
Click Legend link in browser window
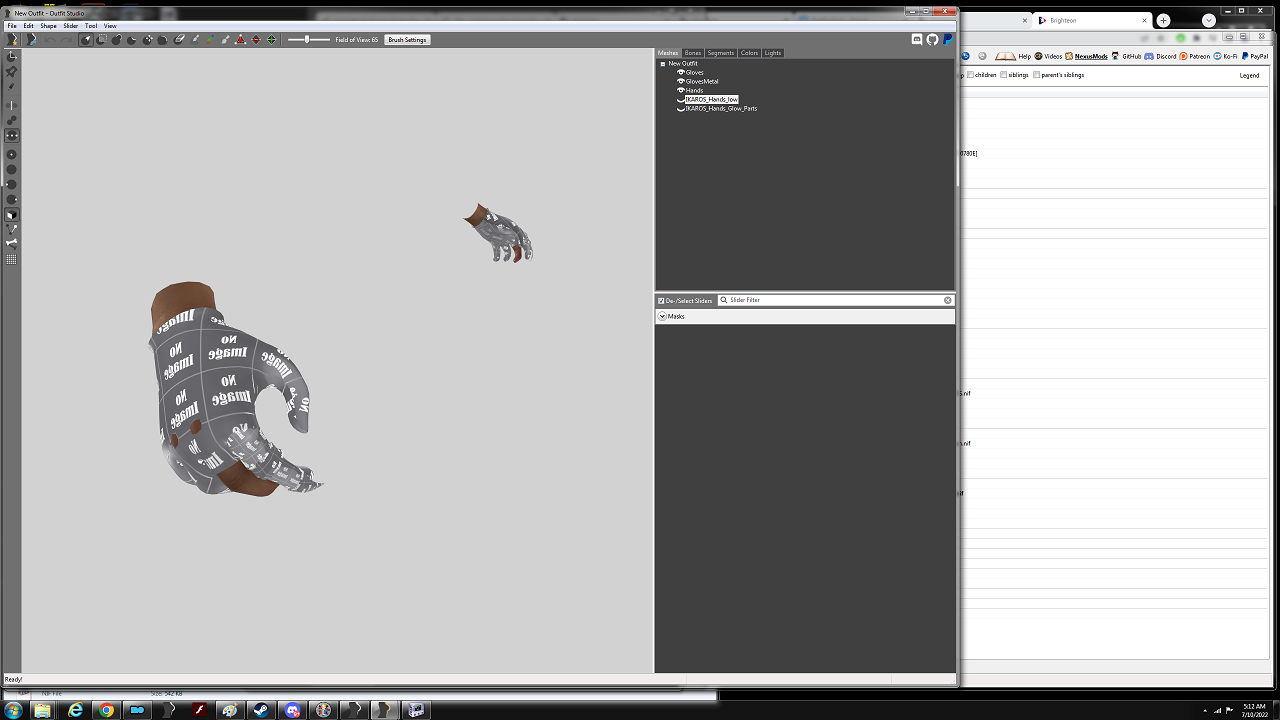pos(1250,75)
